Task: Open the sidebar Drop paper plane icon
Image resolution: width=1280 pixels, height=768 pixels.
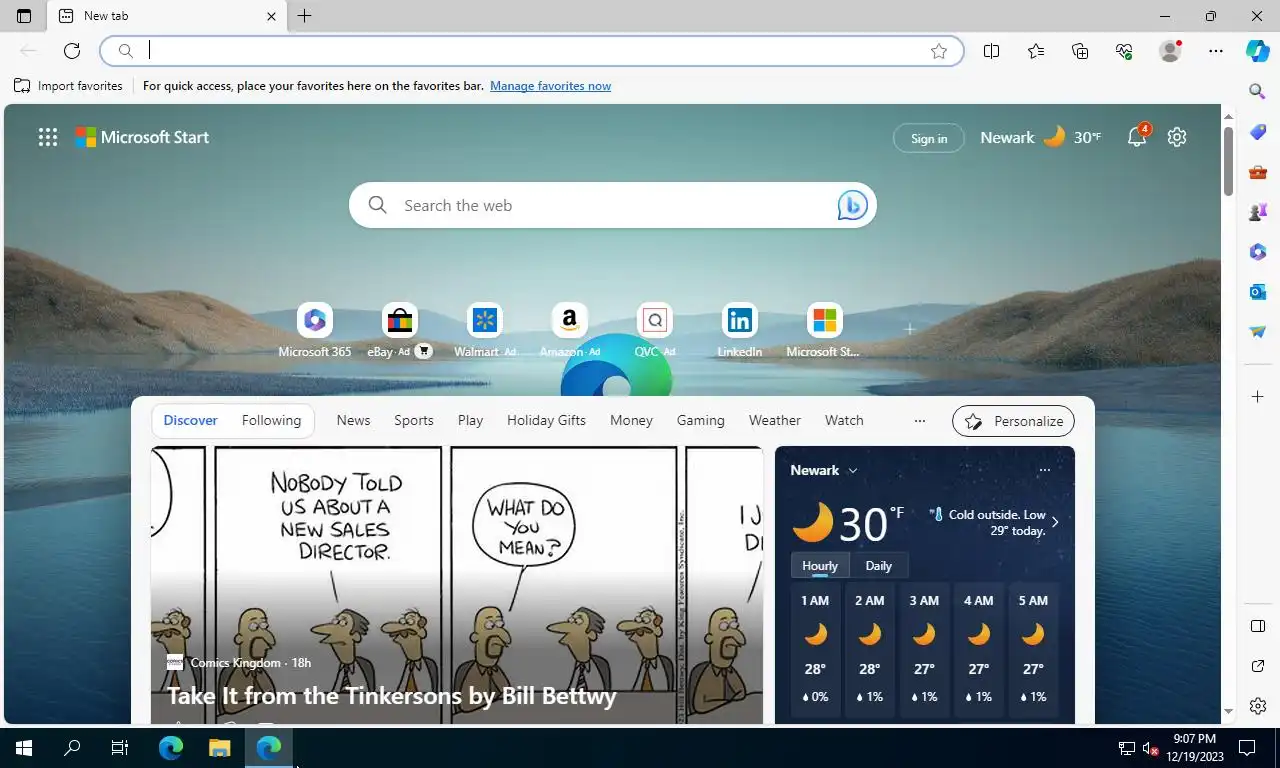Action: point(1258,332)
